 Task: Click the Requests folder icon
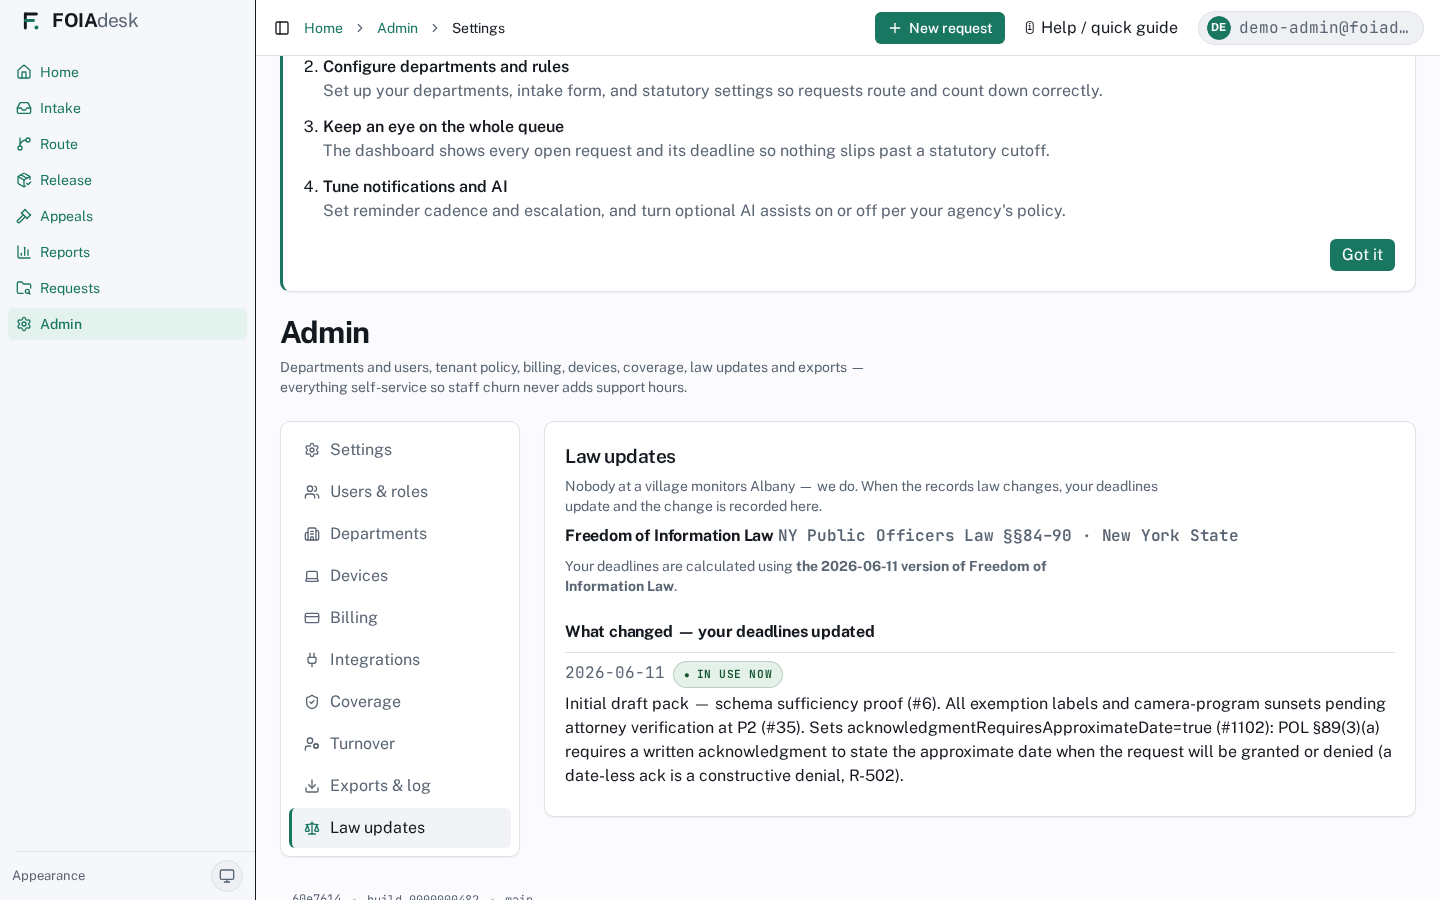(24, 288)
